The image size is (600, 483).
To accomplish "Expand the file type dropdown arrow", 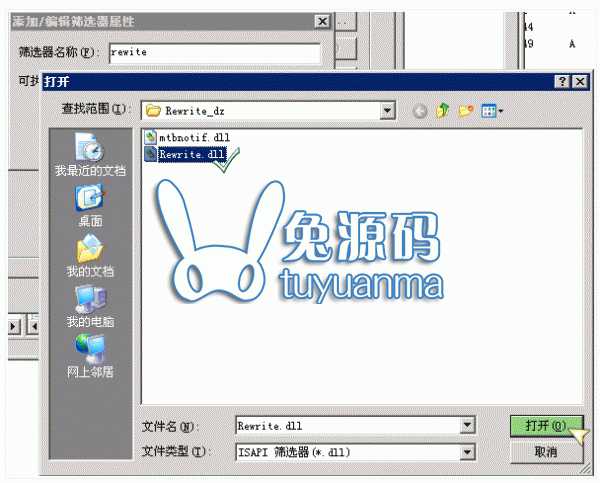I will coord(467,452).
